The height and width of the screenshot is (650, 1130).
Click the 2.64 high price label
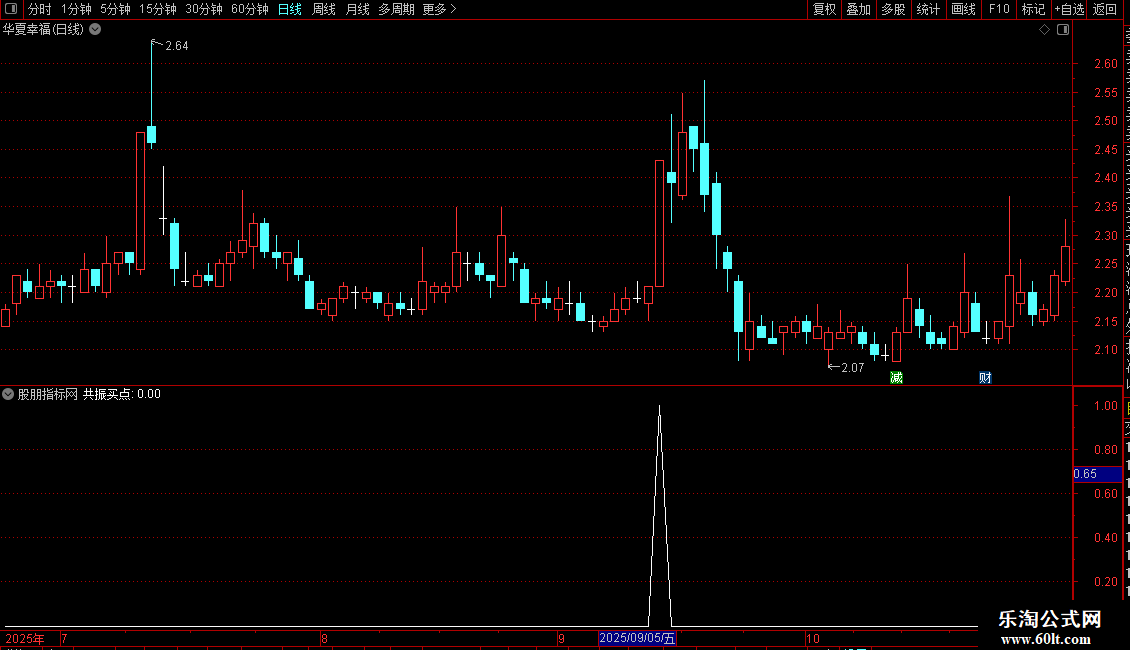(177, 46)
